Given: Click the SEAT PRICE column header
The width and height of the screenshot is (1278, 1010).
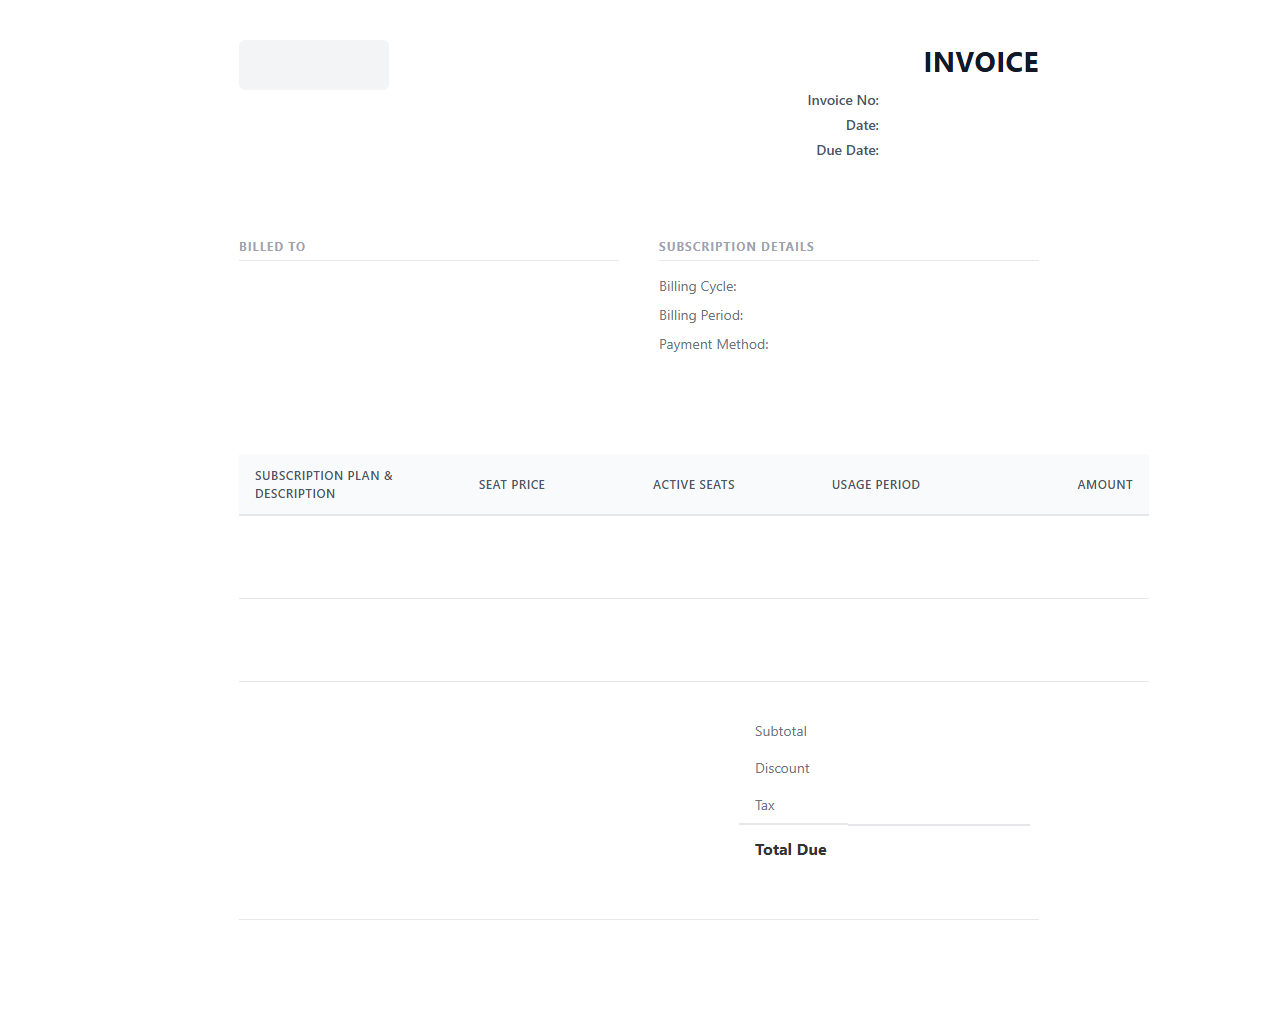Looking at the screenshot, I should click(512, 485).
